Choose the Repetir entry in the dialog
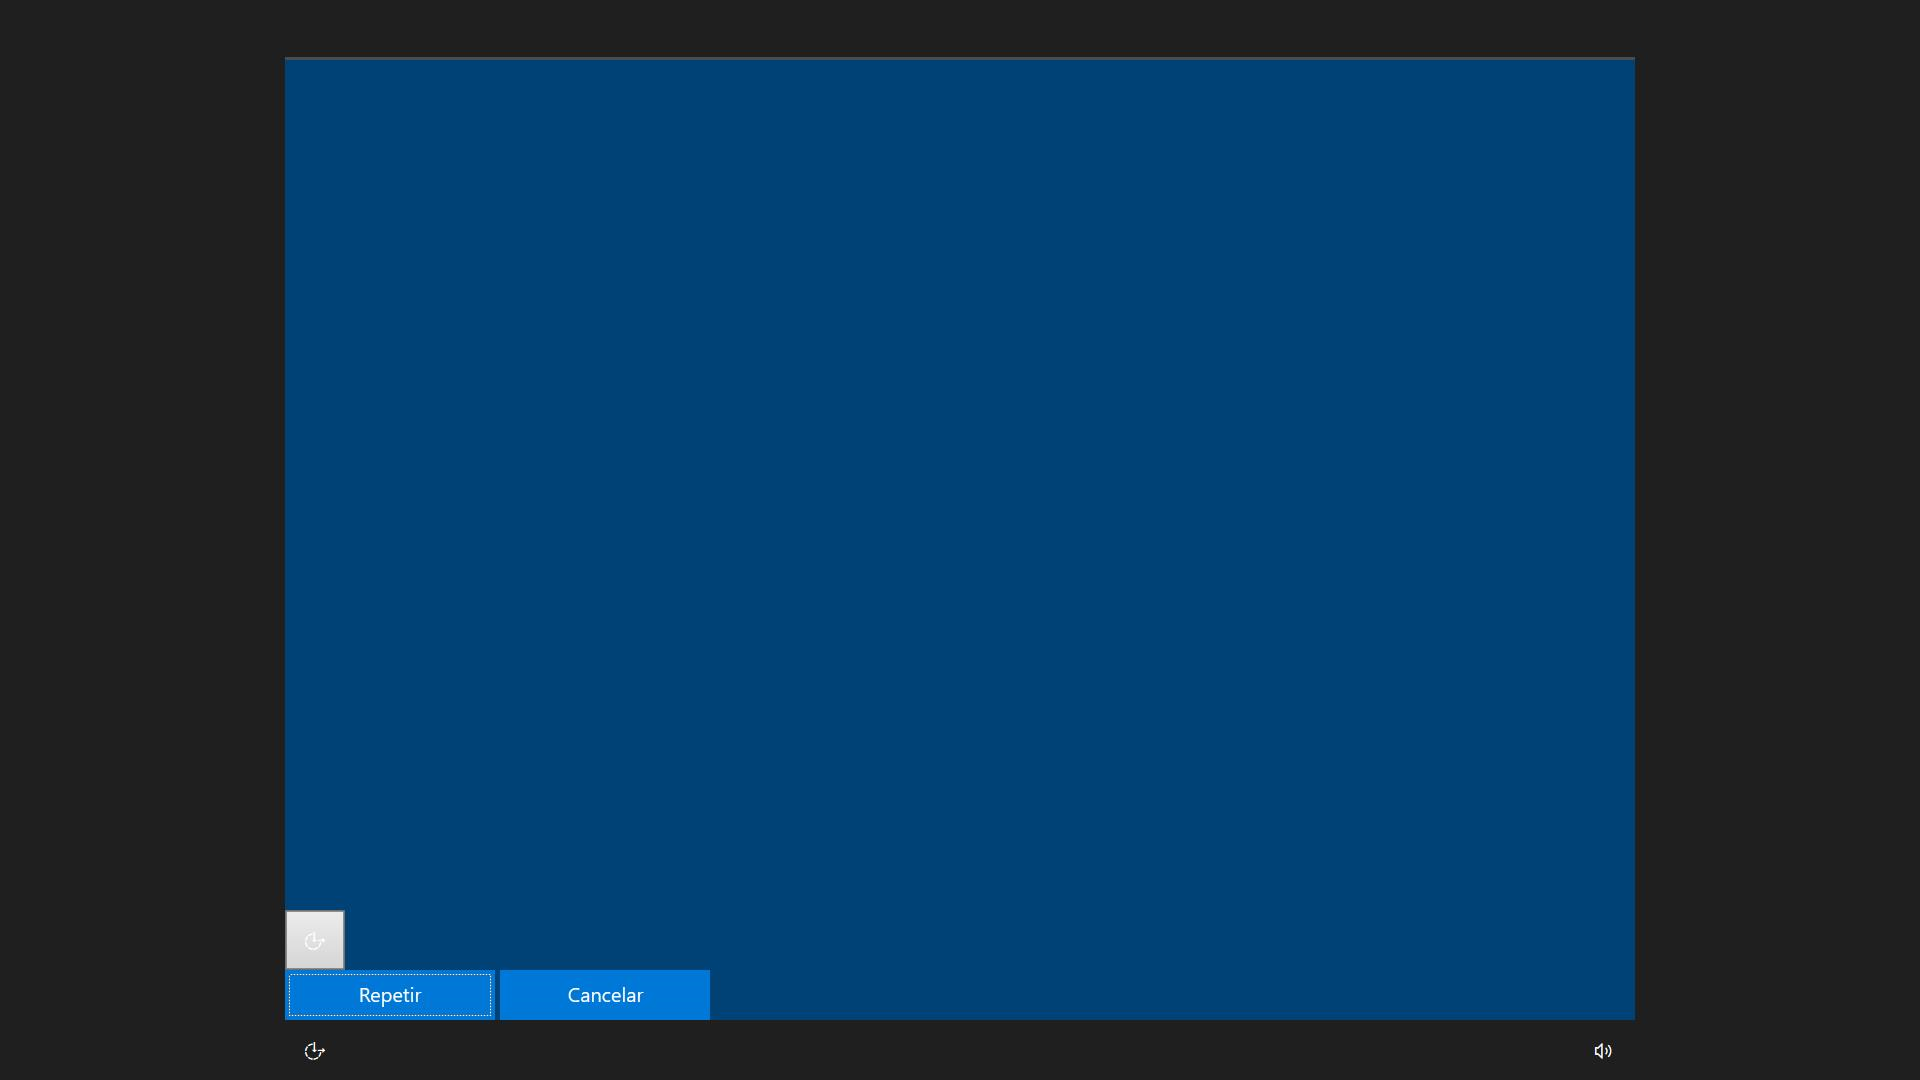This screenshot has width=1920, height=1080. point(389,995)
